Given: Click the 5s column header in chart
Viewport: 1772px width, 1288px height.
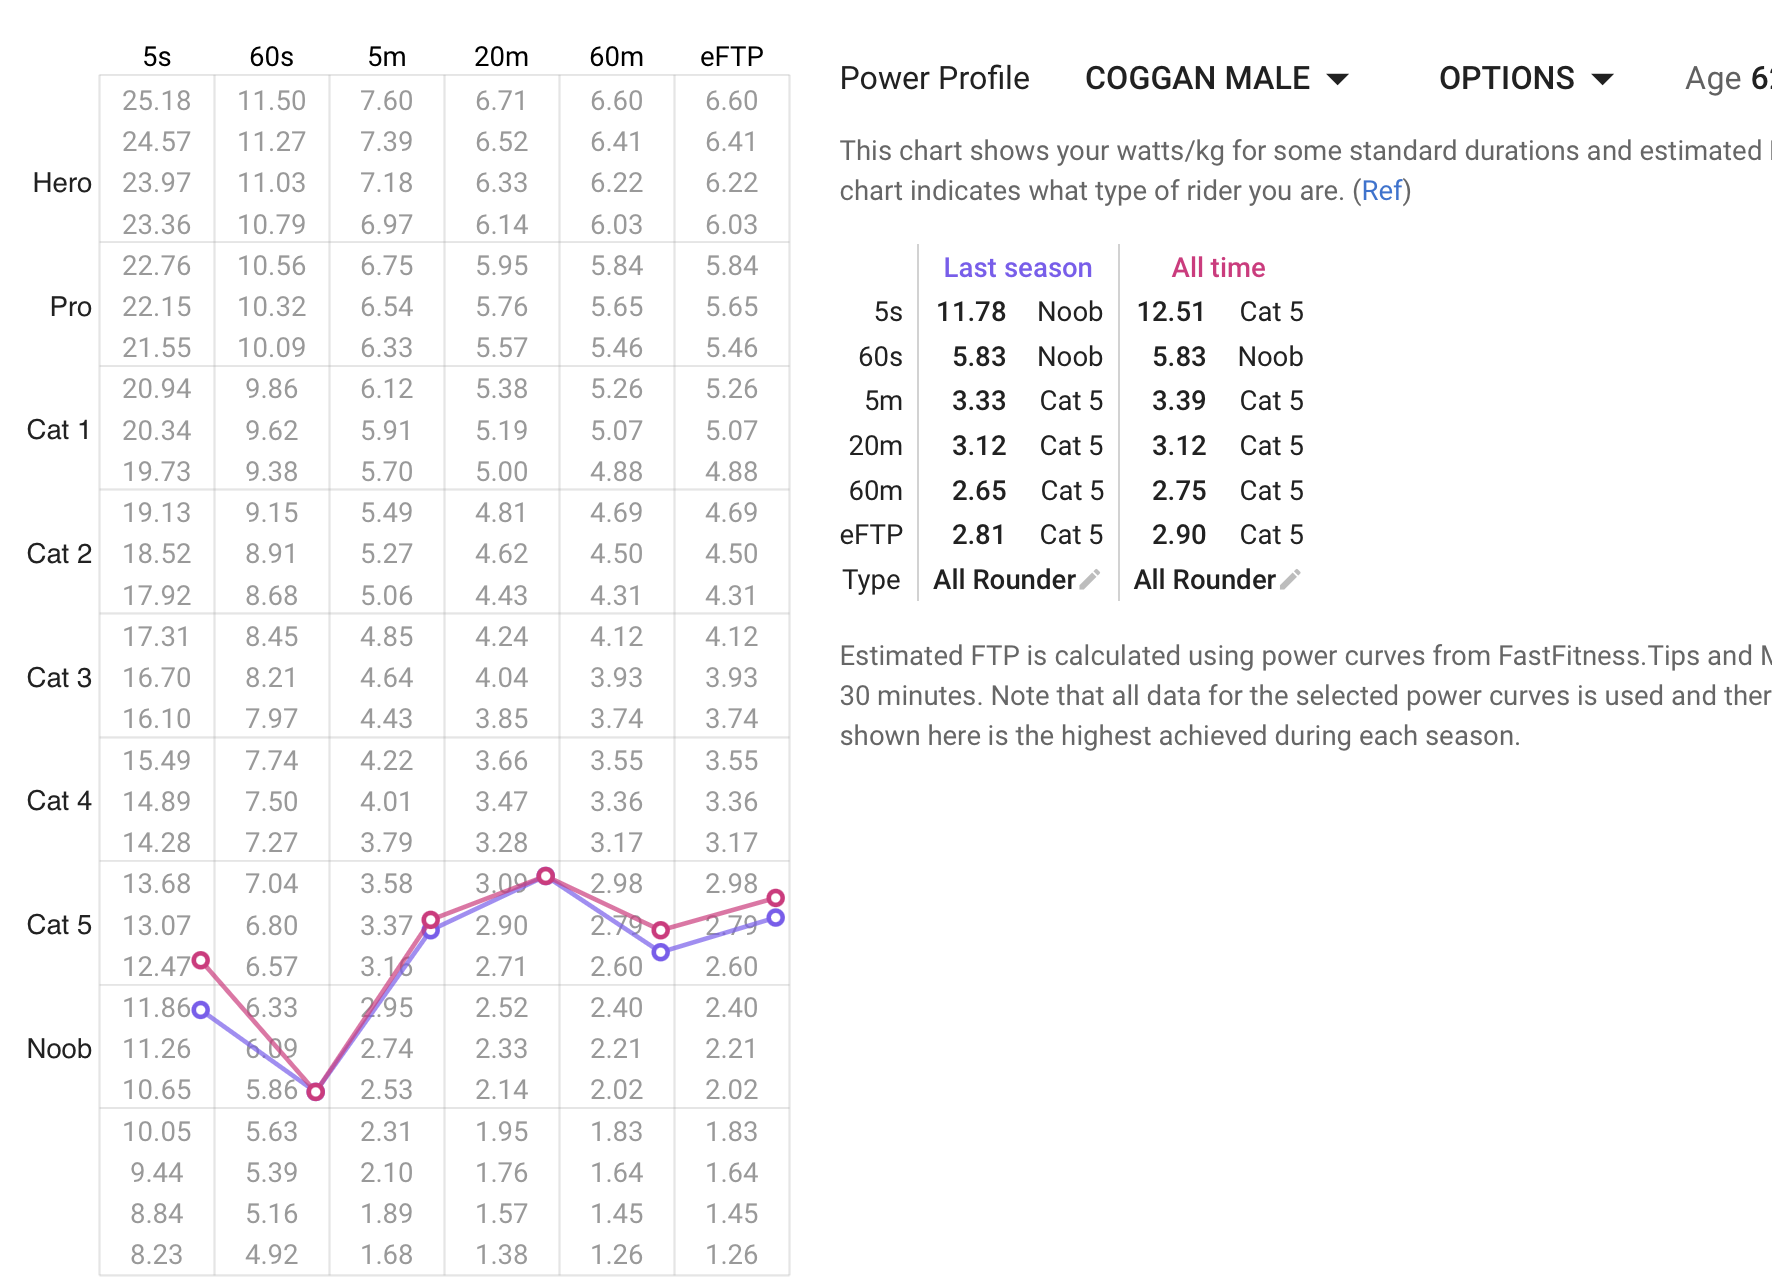Looking at the screenshot, I should [x=157, y=56].
